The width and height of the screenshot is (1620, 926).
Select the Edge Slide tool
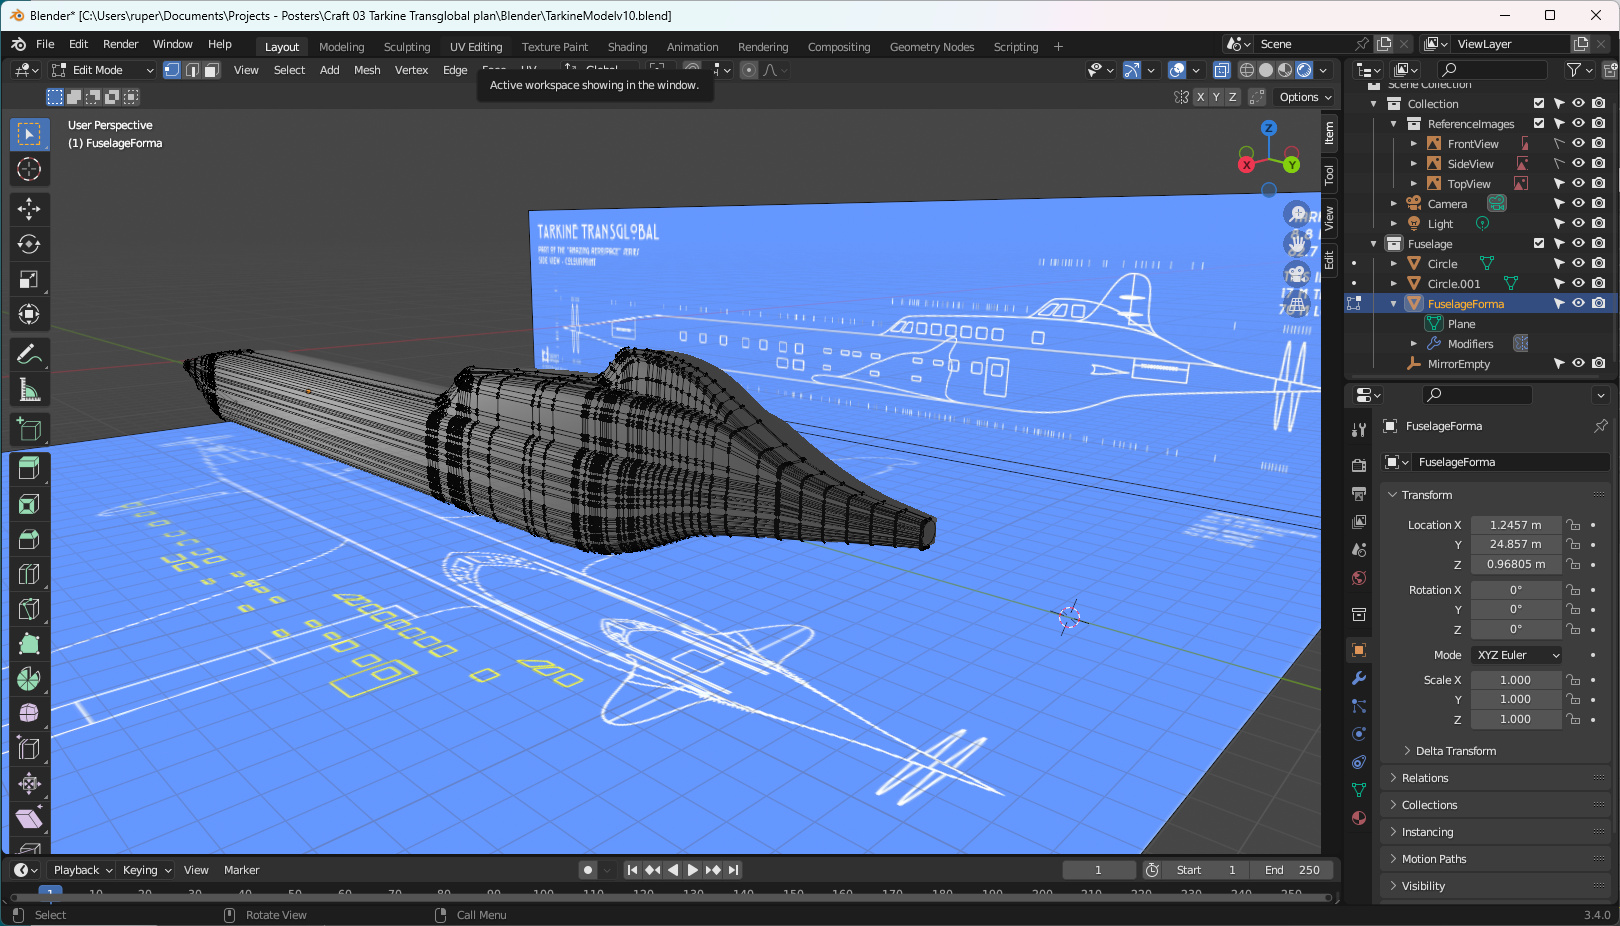coord(29,748)
